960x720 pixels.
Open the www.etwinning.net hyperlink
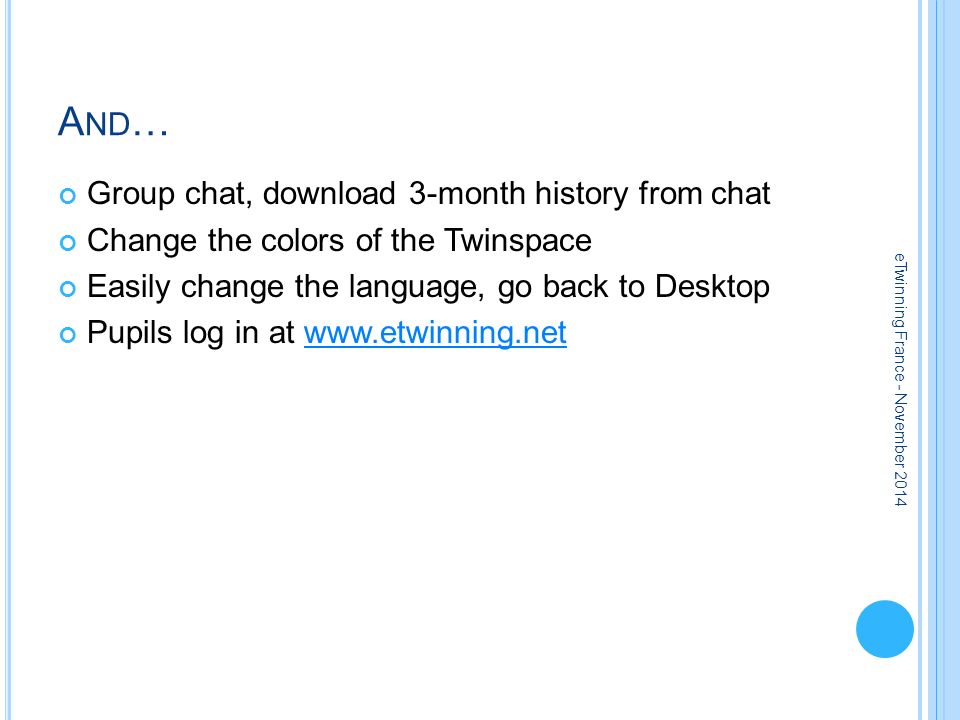click(435, 333)
